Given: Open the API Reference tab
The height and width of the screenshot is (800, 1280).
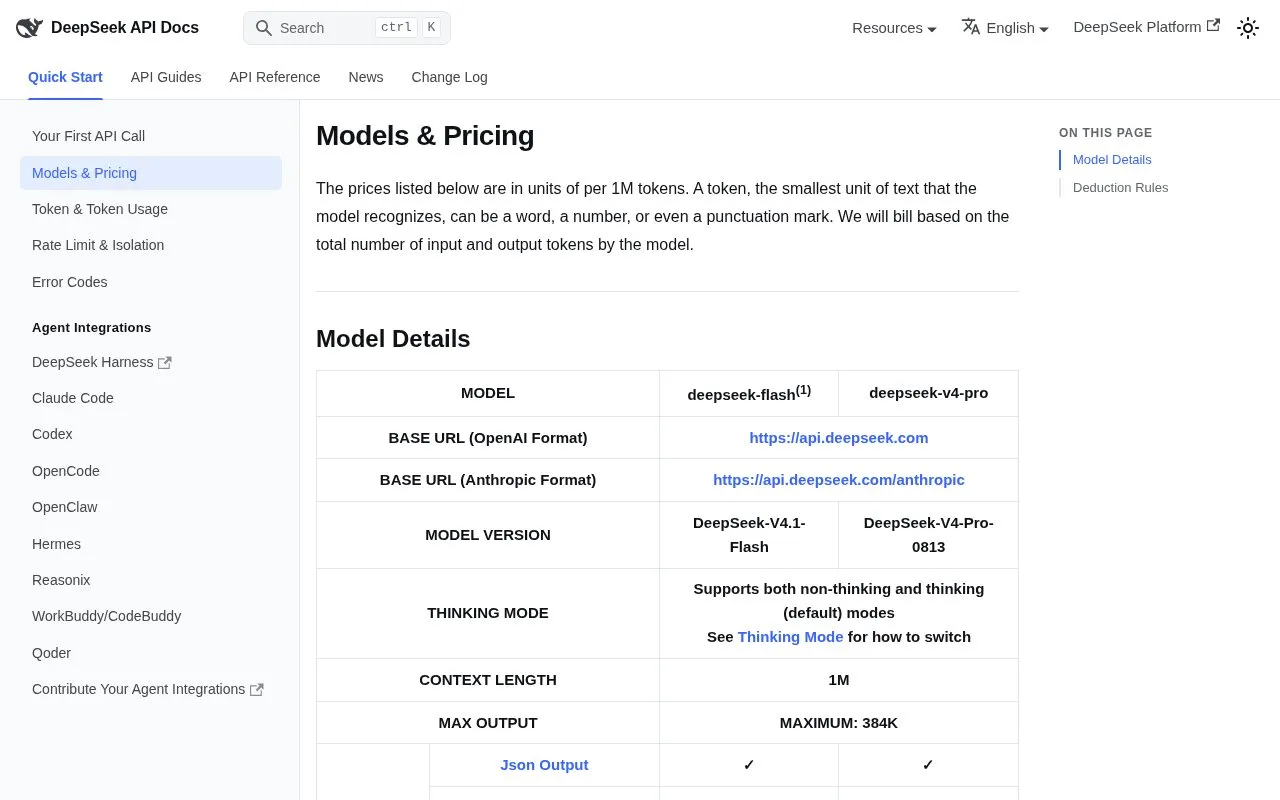Looking at the screenshot, I should coord(275,77).
